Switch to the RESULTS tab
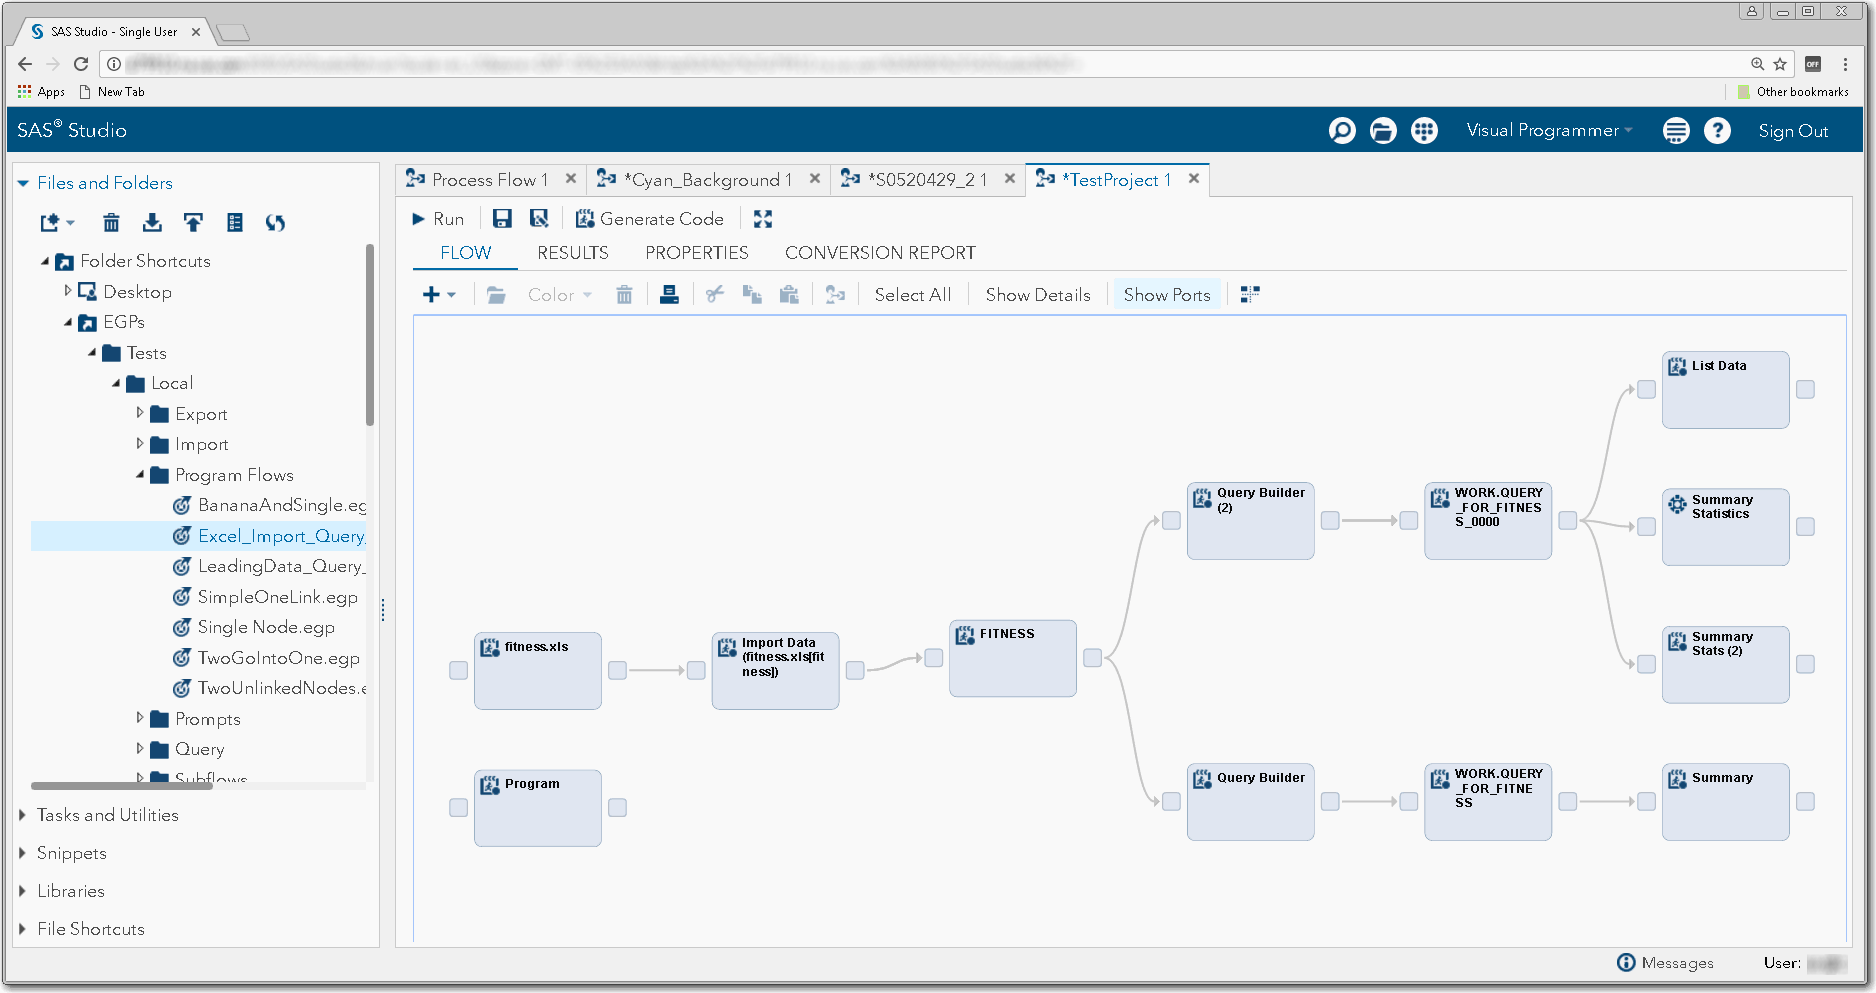The image size is (1876, 993). point(572,253)
